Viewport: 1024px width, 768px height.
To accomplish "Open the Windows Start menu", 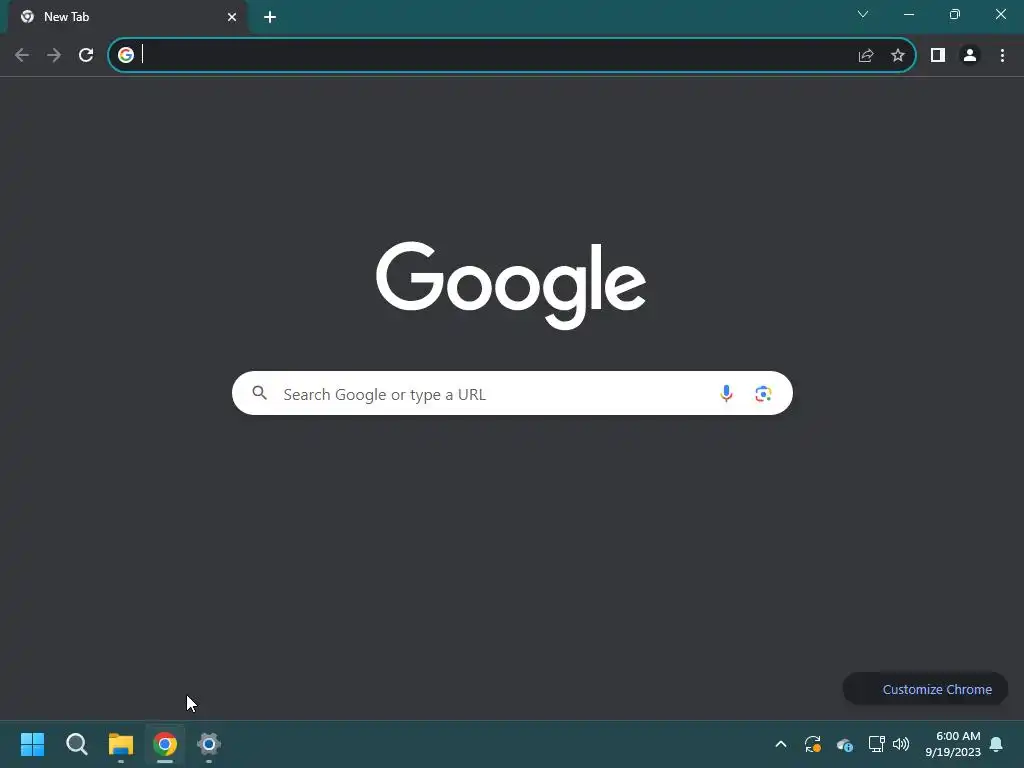I will (x=33, y=744).
